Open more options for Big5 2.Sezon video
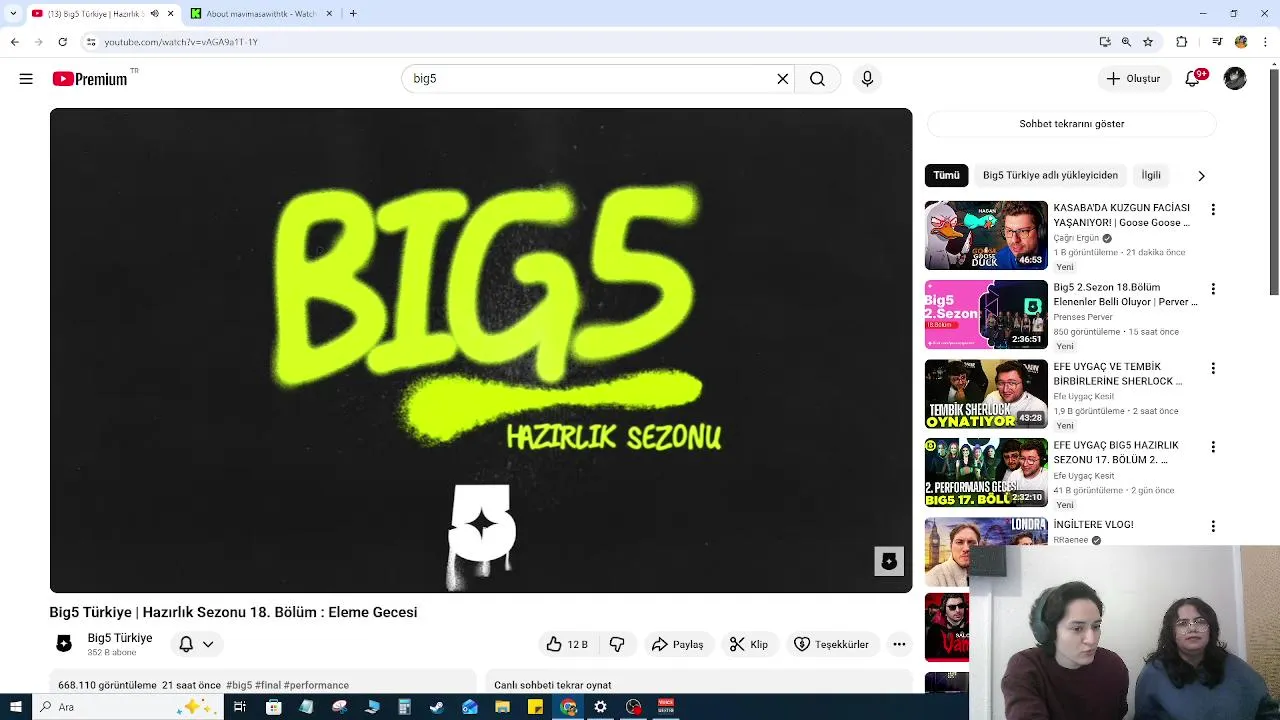The width and height of the screenshot is (1280, 720). (x=1213, y=289)
